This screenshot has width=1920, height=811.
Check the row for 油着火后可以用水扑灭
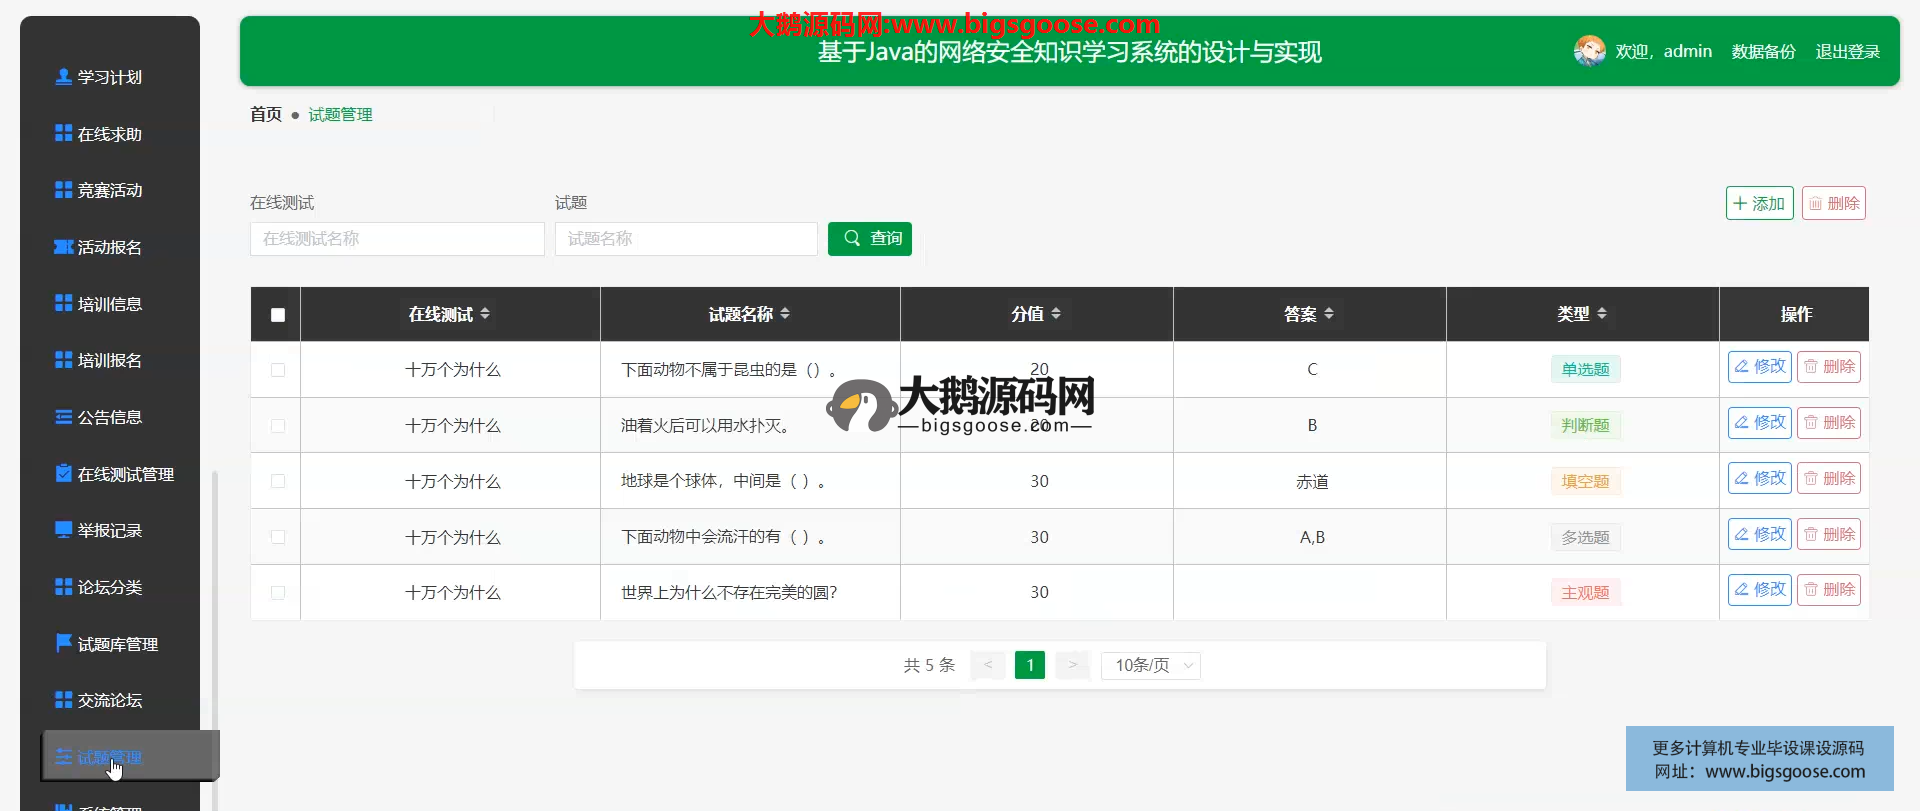click(x=278, y=426)
